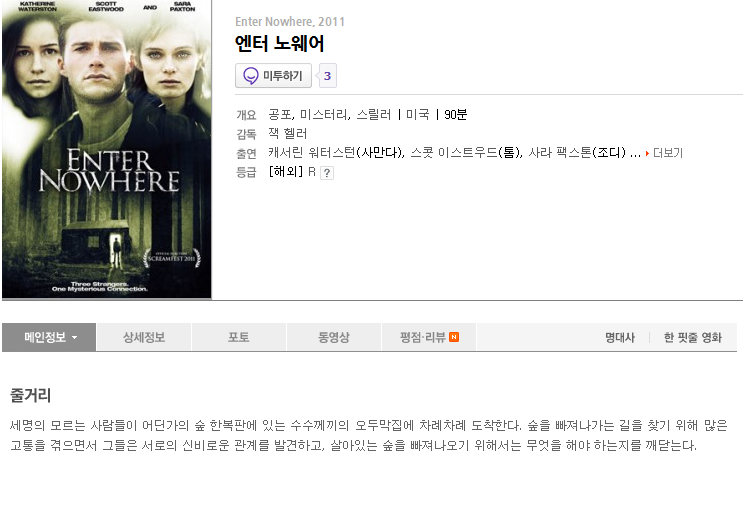The image size is (743, 508).
Task: Expand the full cast with 더보기
Action: tap(668, 153)
